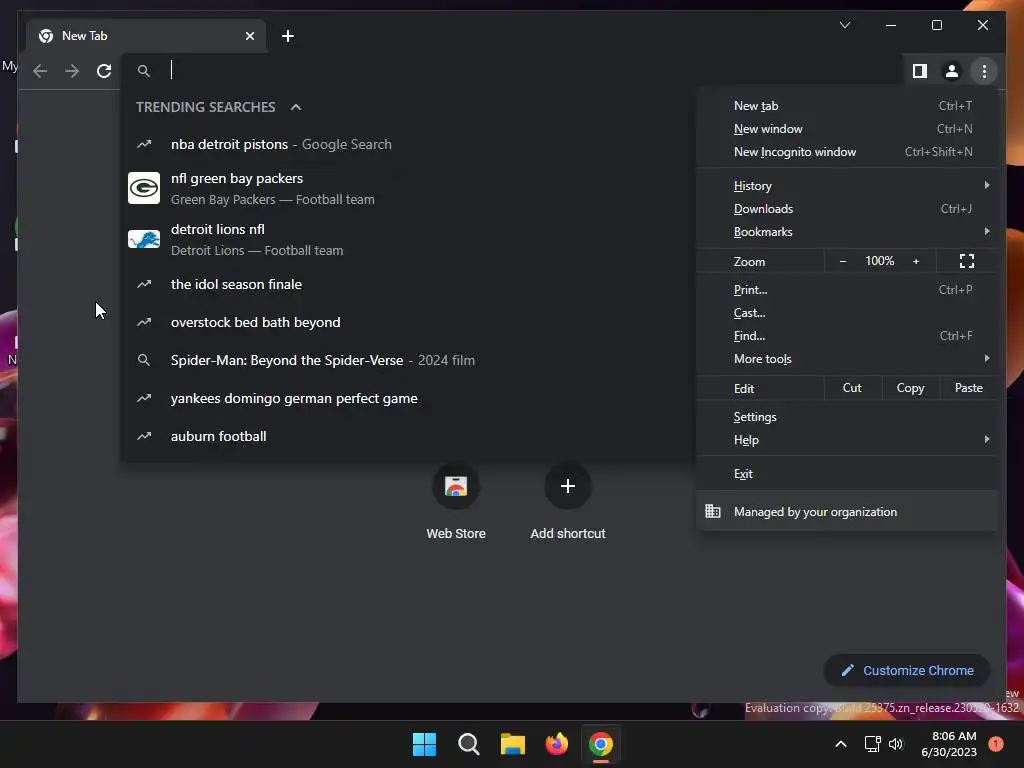
Task: Click the building icon beside Managed by your organization
Action: click(712, 511)
